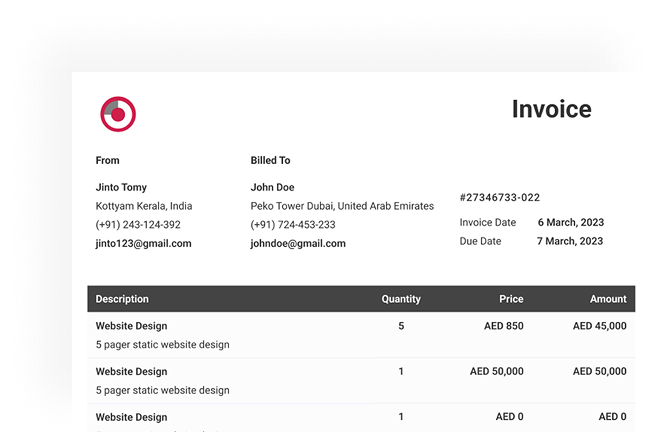Select the AED 45,000 amount cell
This screenshot has height=440, width=658.
click(600, 326)
